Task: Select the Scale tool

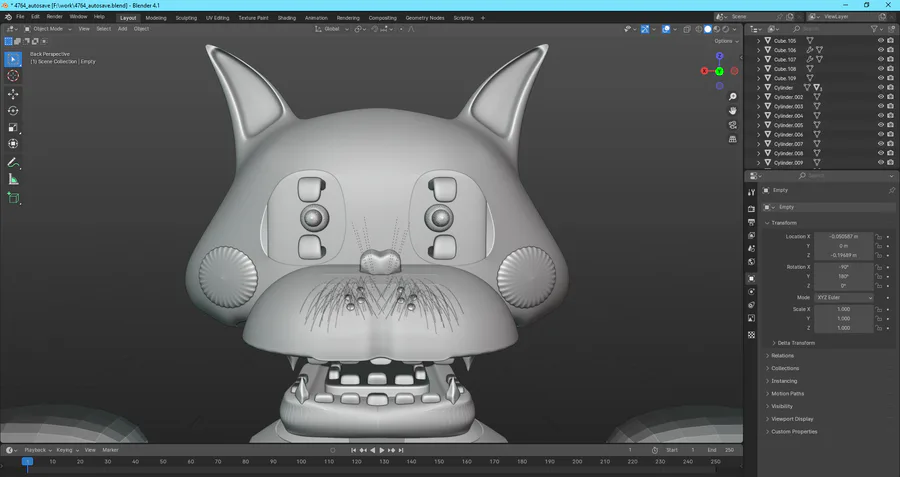Action: tap(13, 127)
